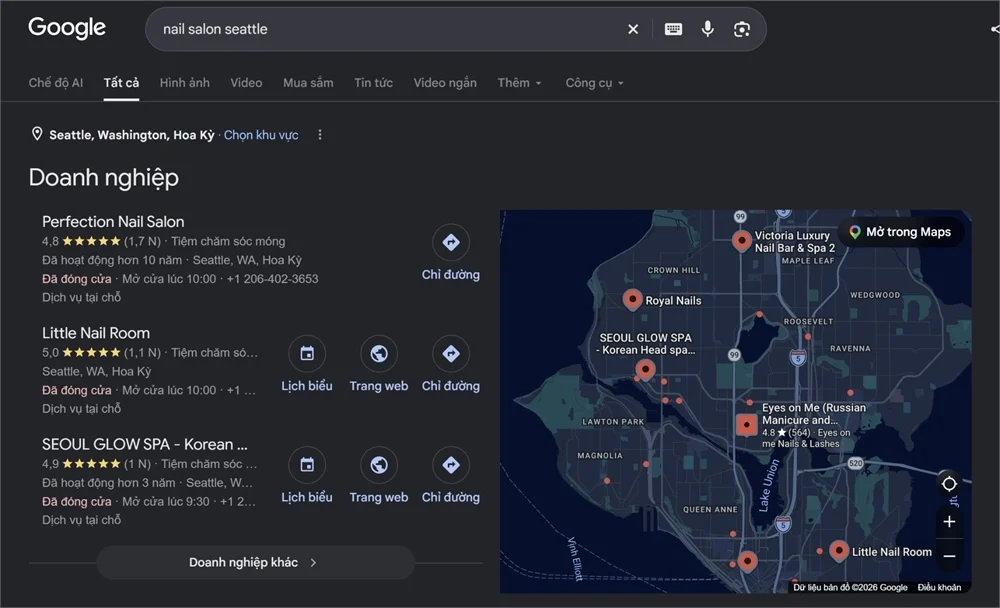
Task: Switch to Video ngắn tab
Action: pyautogui.click(x=445, y=82)
